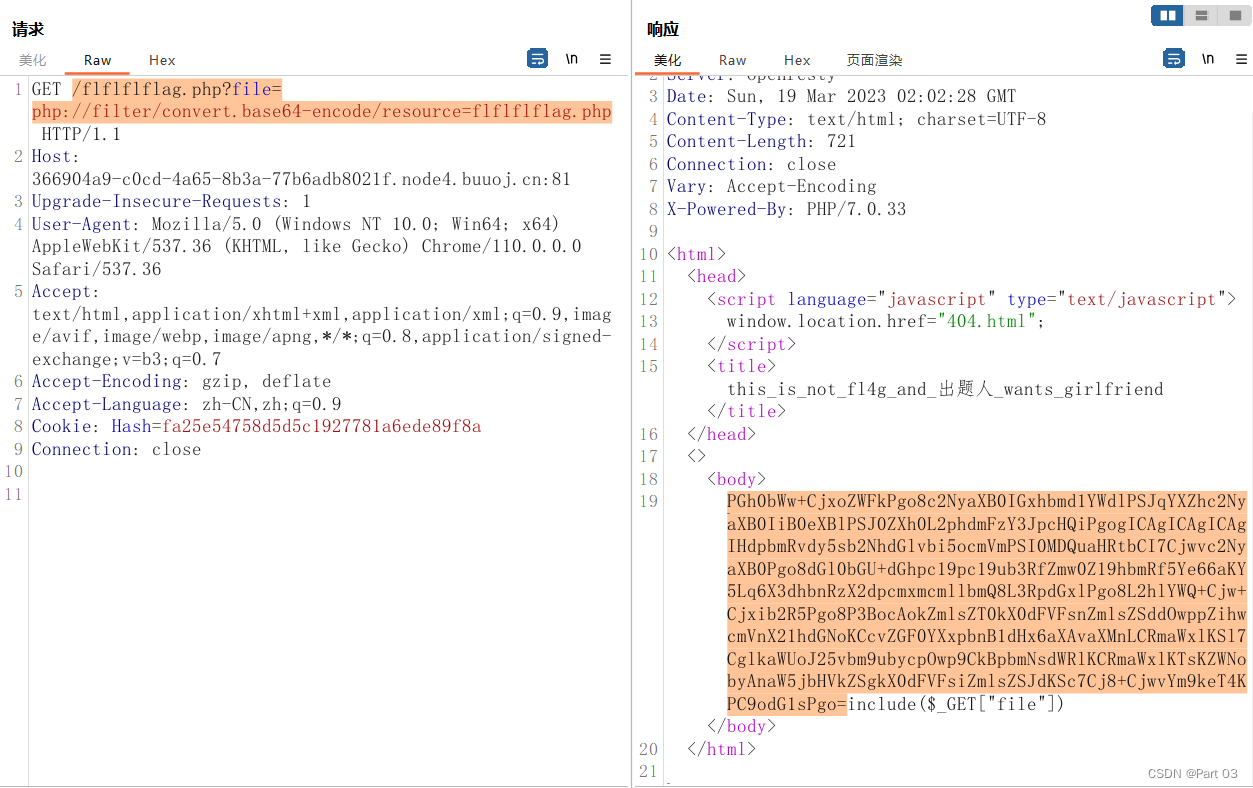Click this_is_not_fl4g title text
Screen dimensions: 1253x788
coord(945,389)
